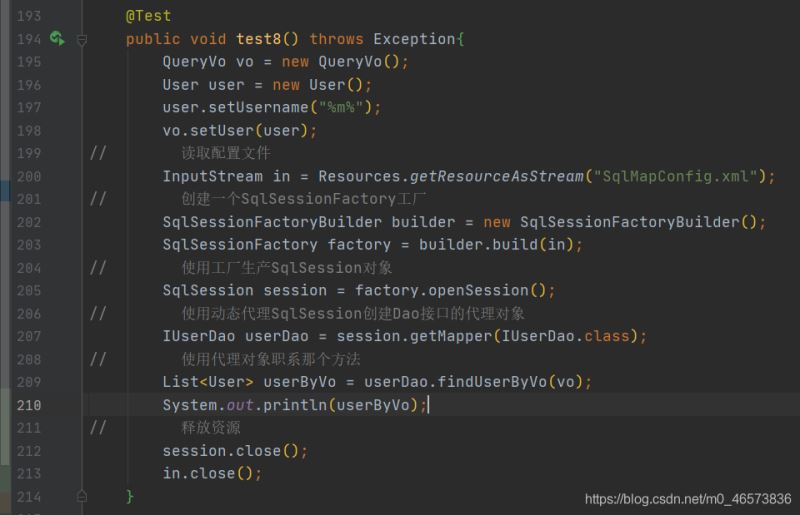Image resolution: width=800 pixels, height=515 pixels.
Task: Click findUserByVo method call
Action: click(x=492, y=382)
